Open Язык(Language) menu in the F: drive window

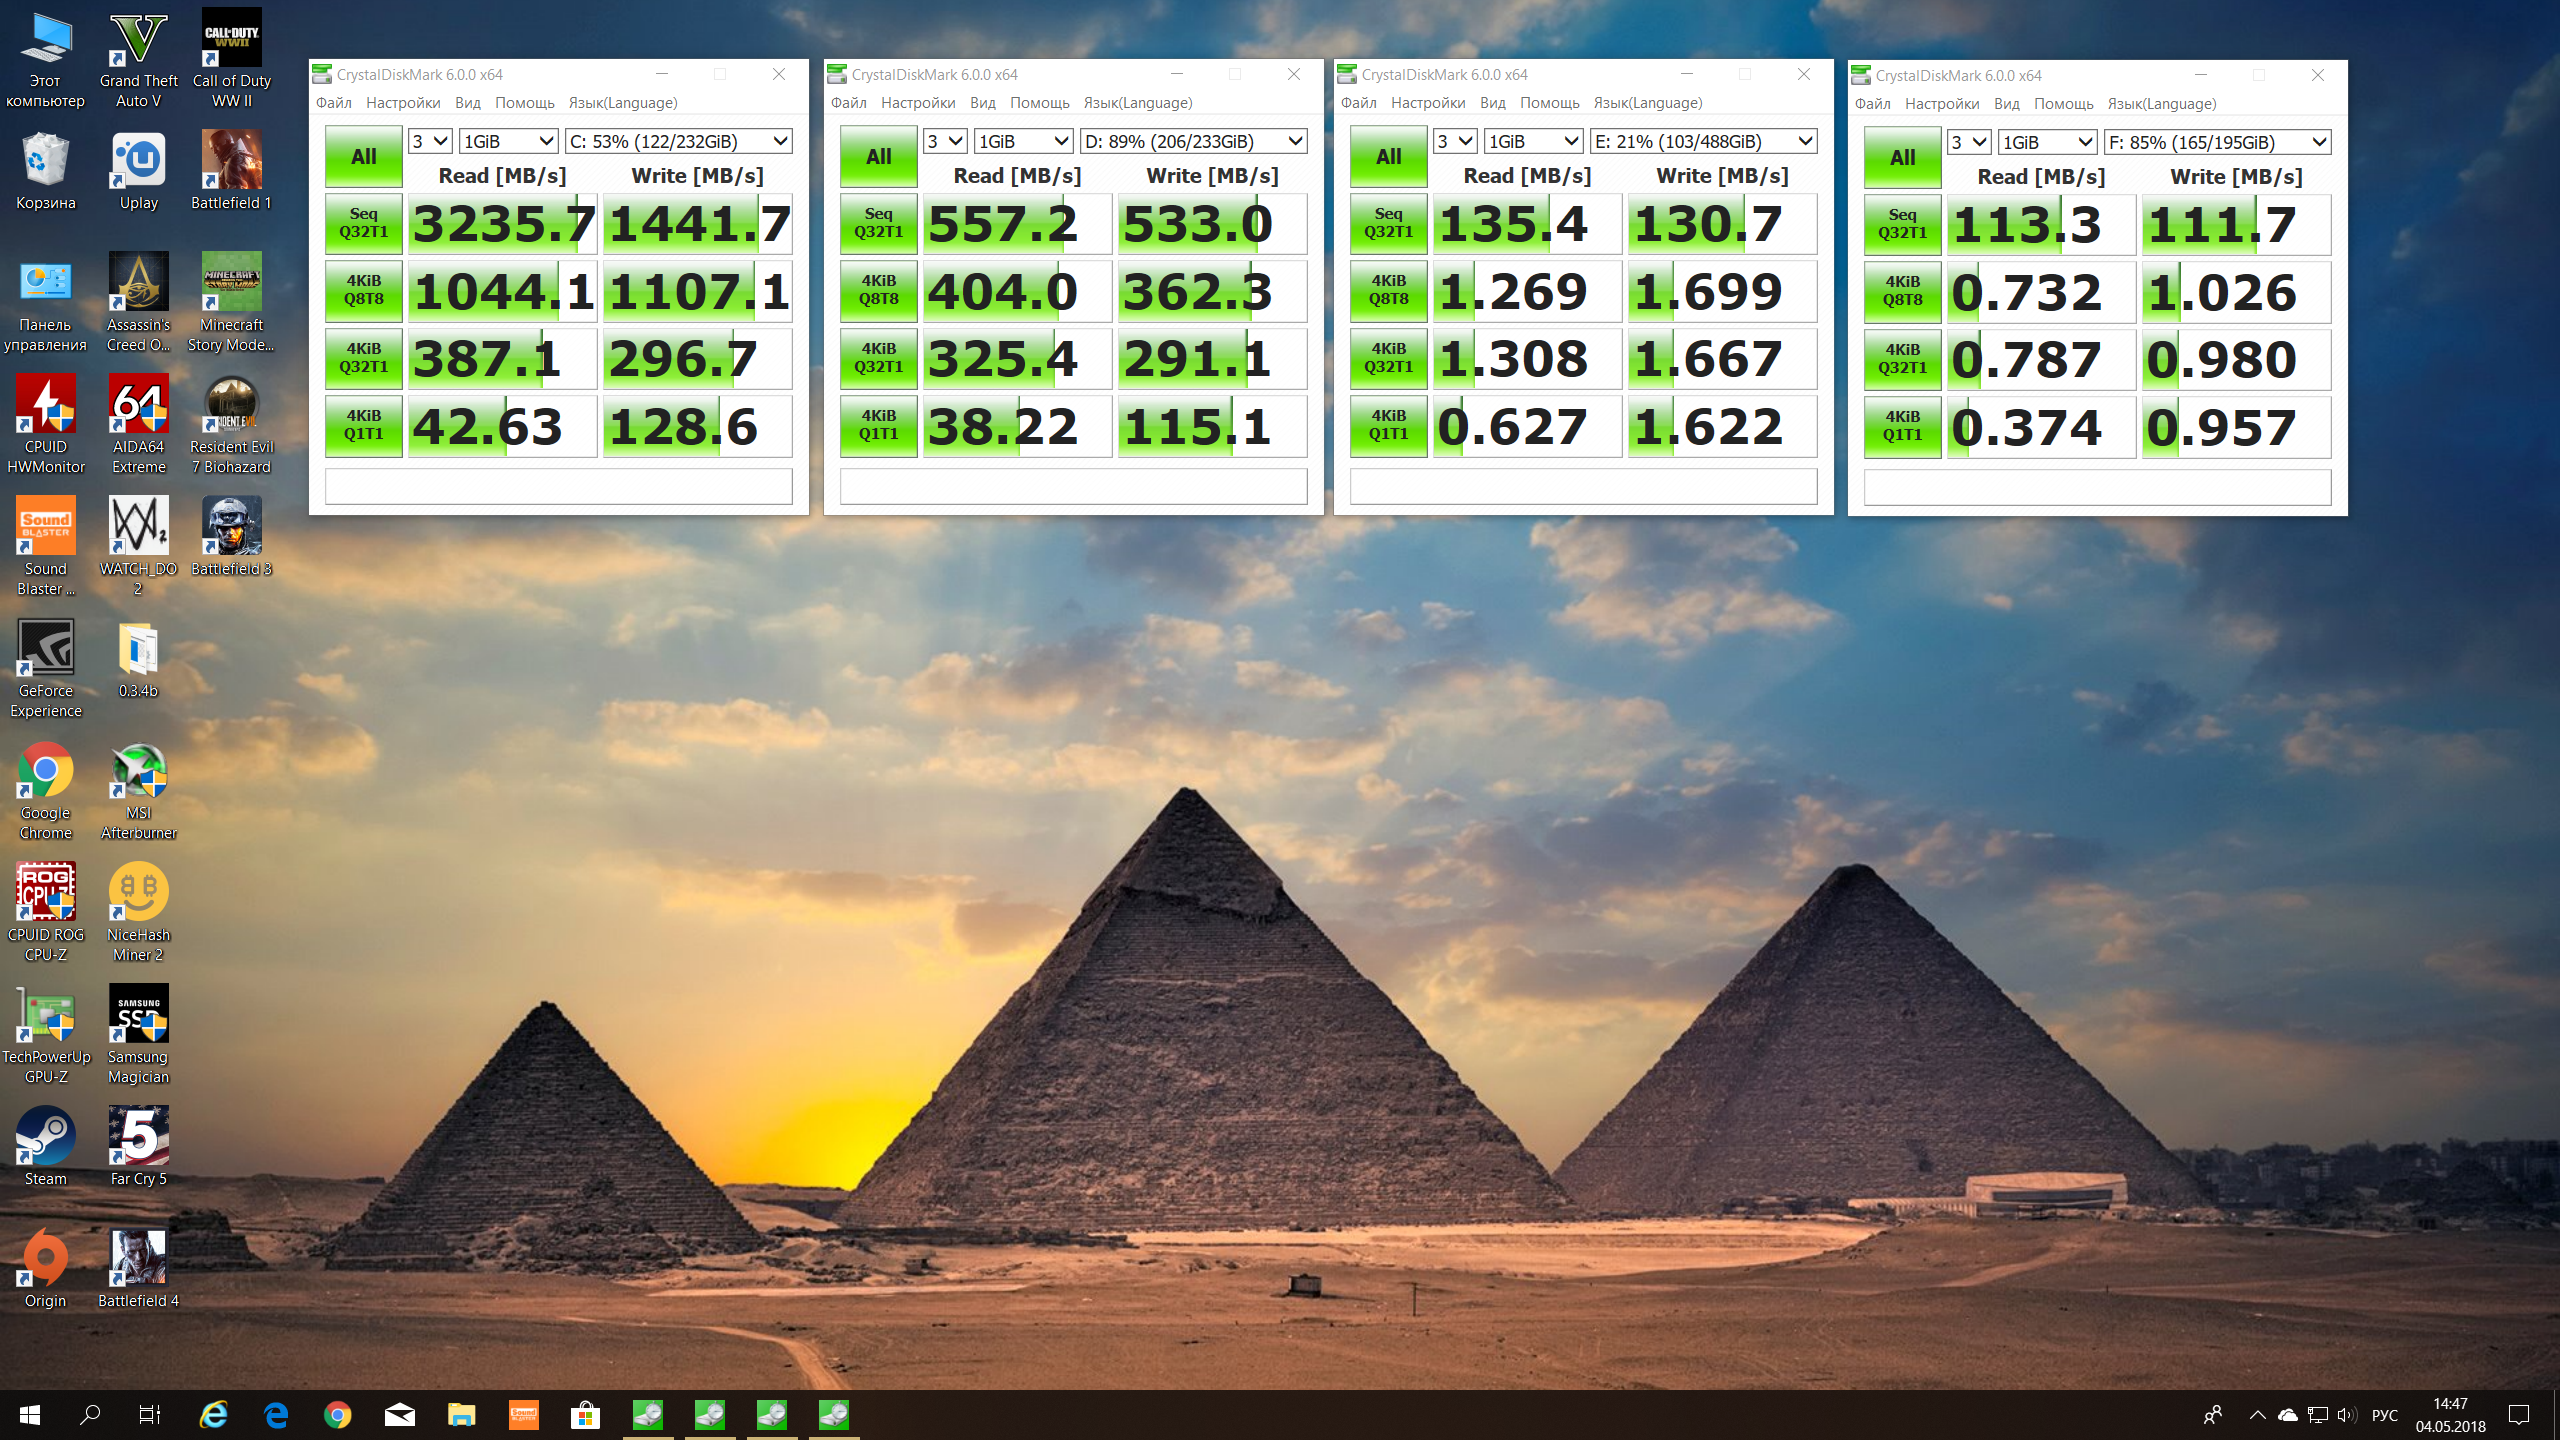[x=2161, y=104]
